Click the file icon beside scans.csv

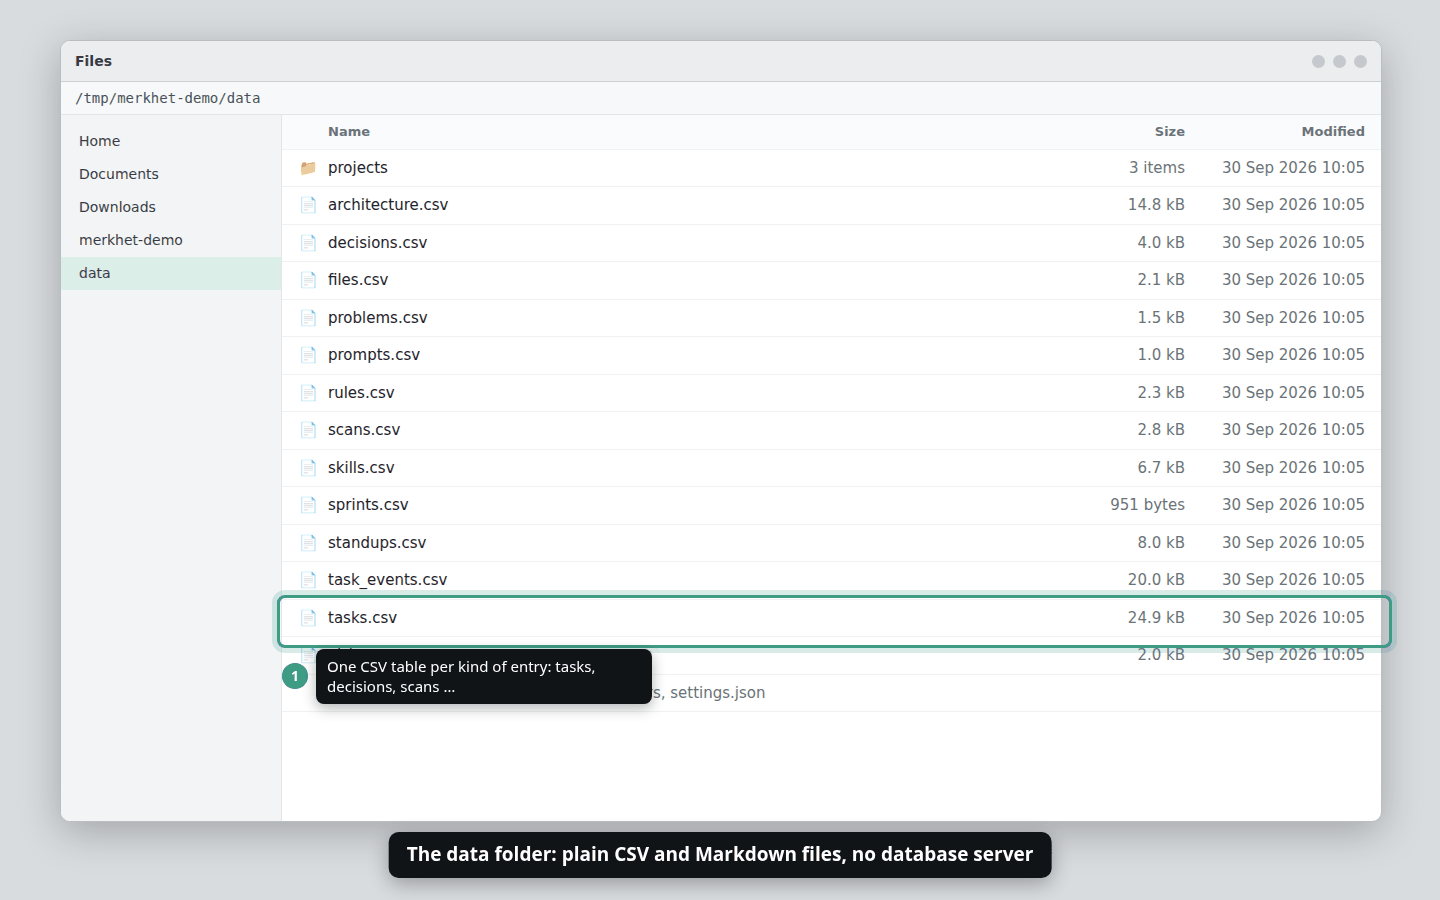pos(308,430)
